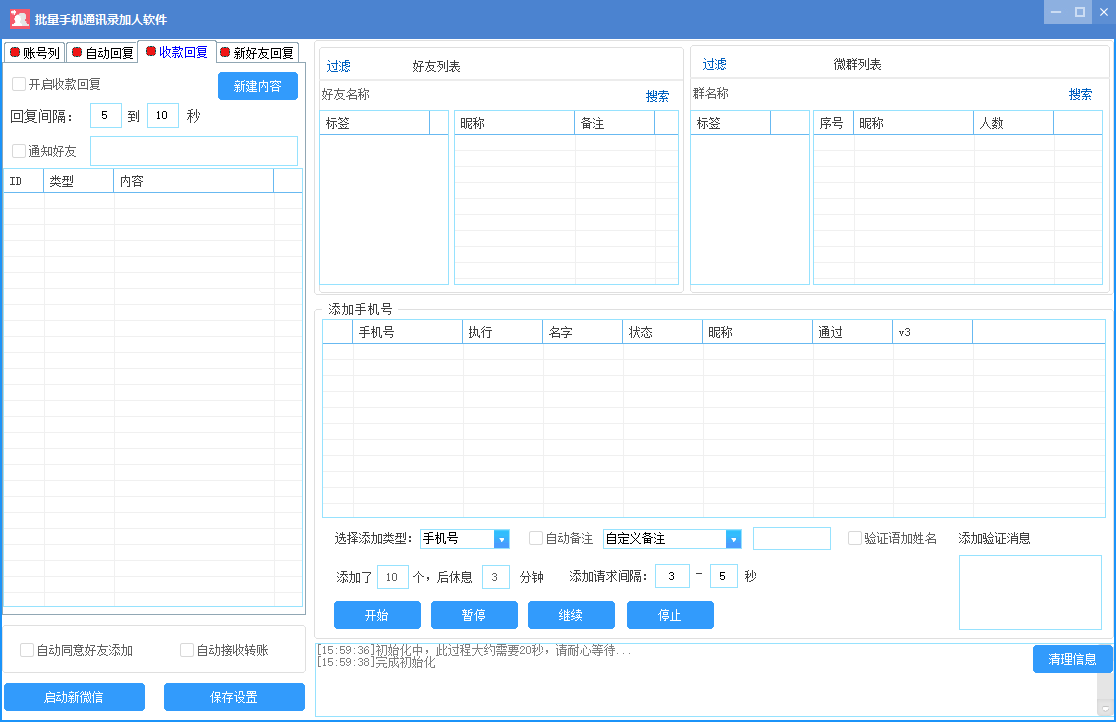Click the 添加了 count field showing 10
The height and width of the screenshot is (722, 1116).
coord(392,577)
